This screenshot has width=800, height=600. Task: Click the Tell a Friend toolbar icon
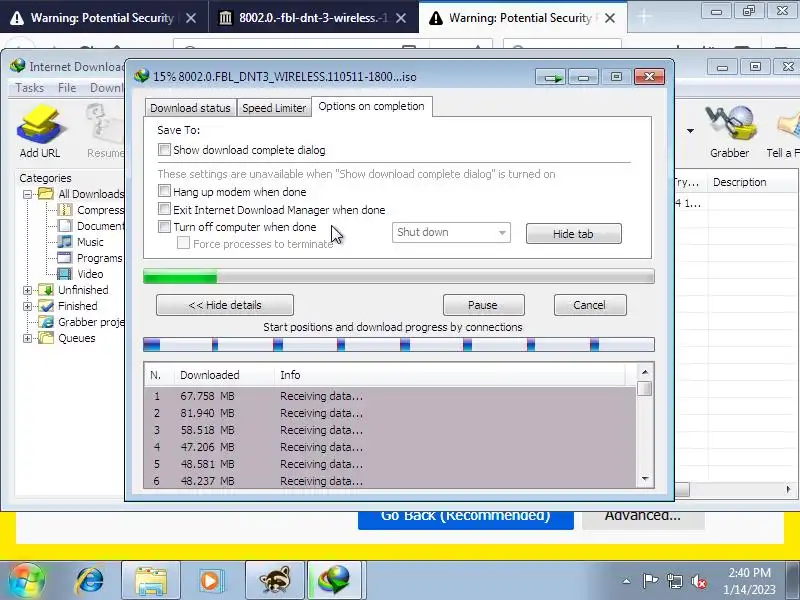pos(784,131)
